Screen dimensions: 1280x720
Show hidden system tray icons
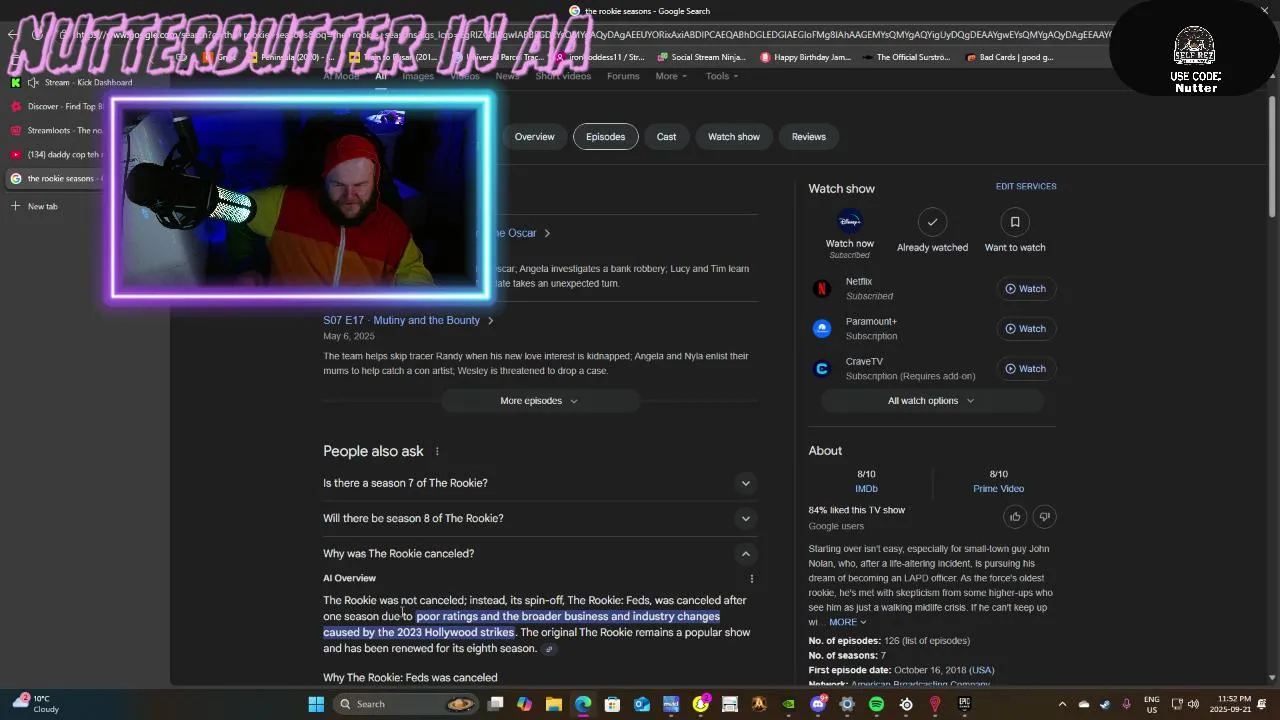[x=1062, y=704]
